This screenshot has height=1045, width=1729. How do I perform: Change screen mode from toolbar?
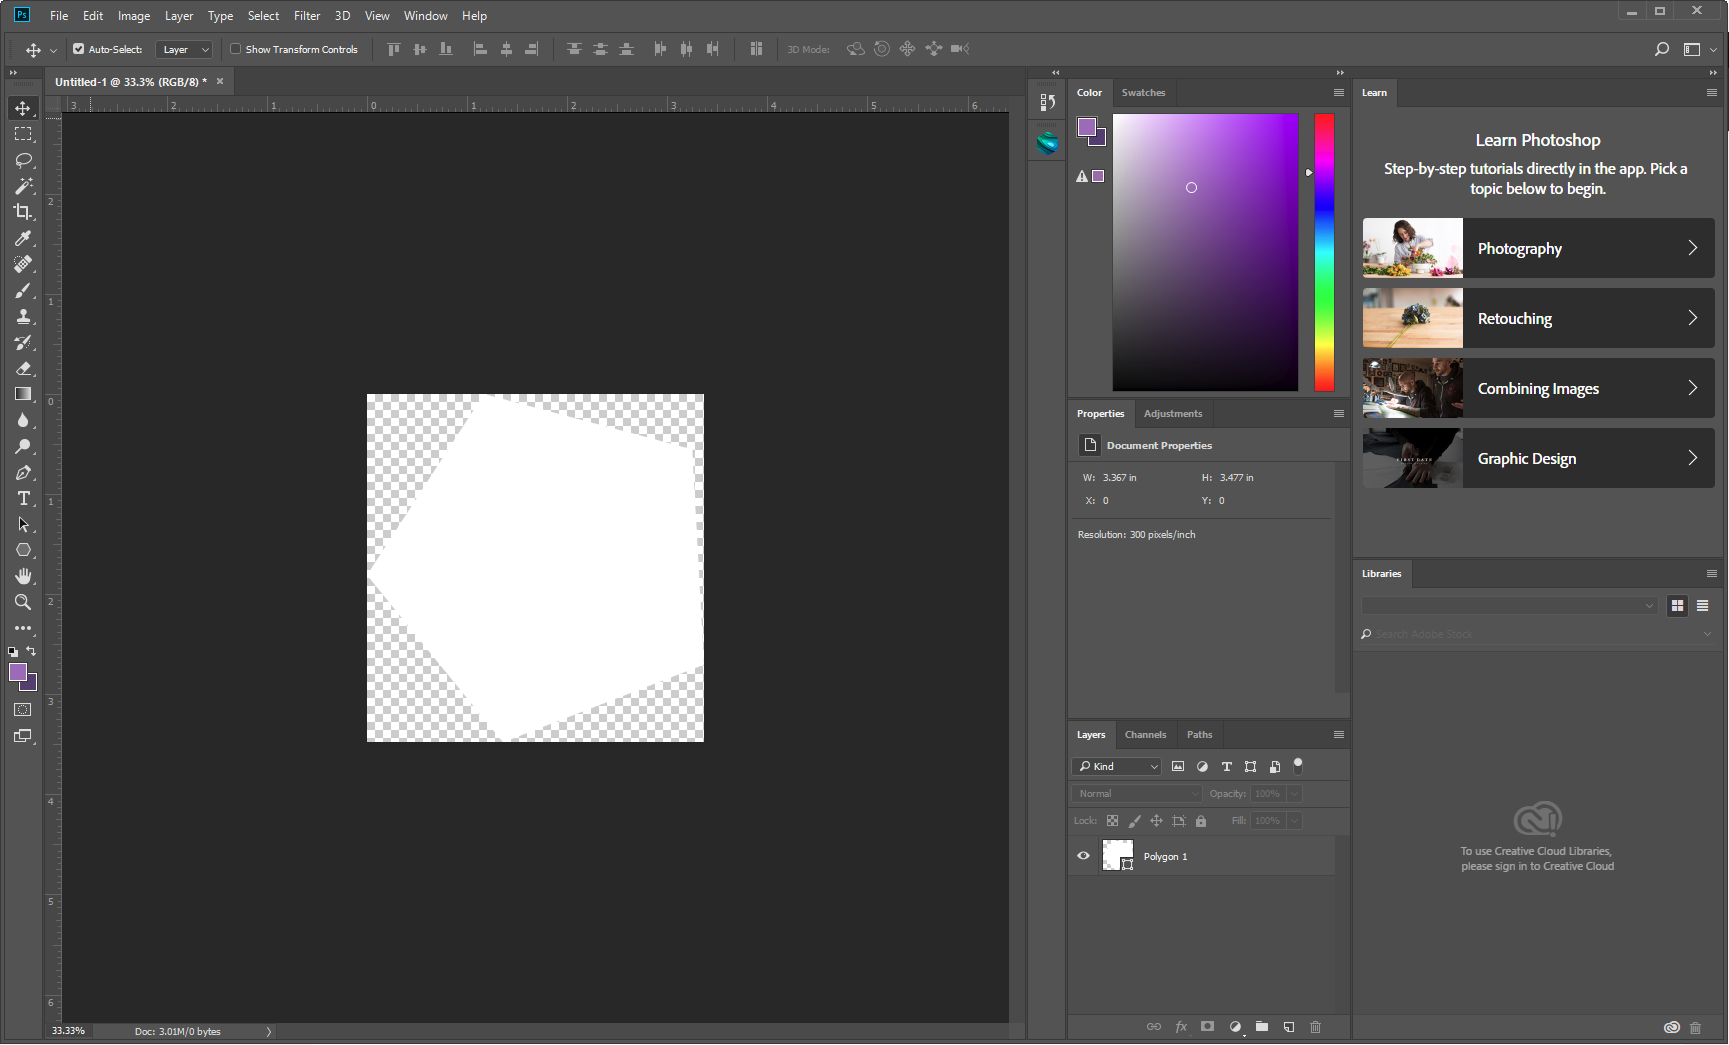point(23,736)
